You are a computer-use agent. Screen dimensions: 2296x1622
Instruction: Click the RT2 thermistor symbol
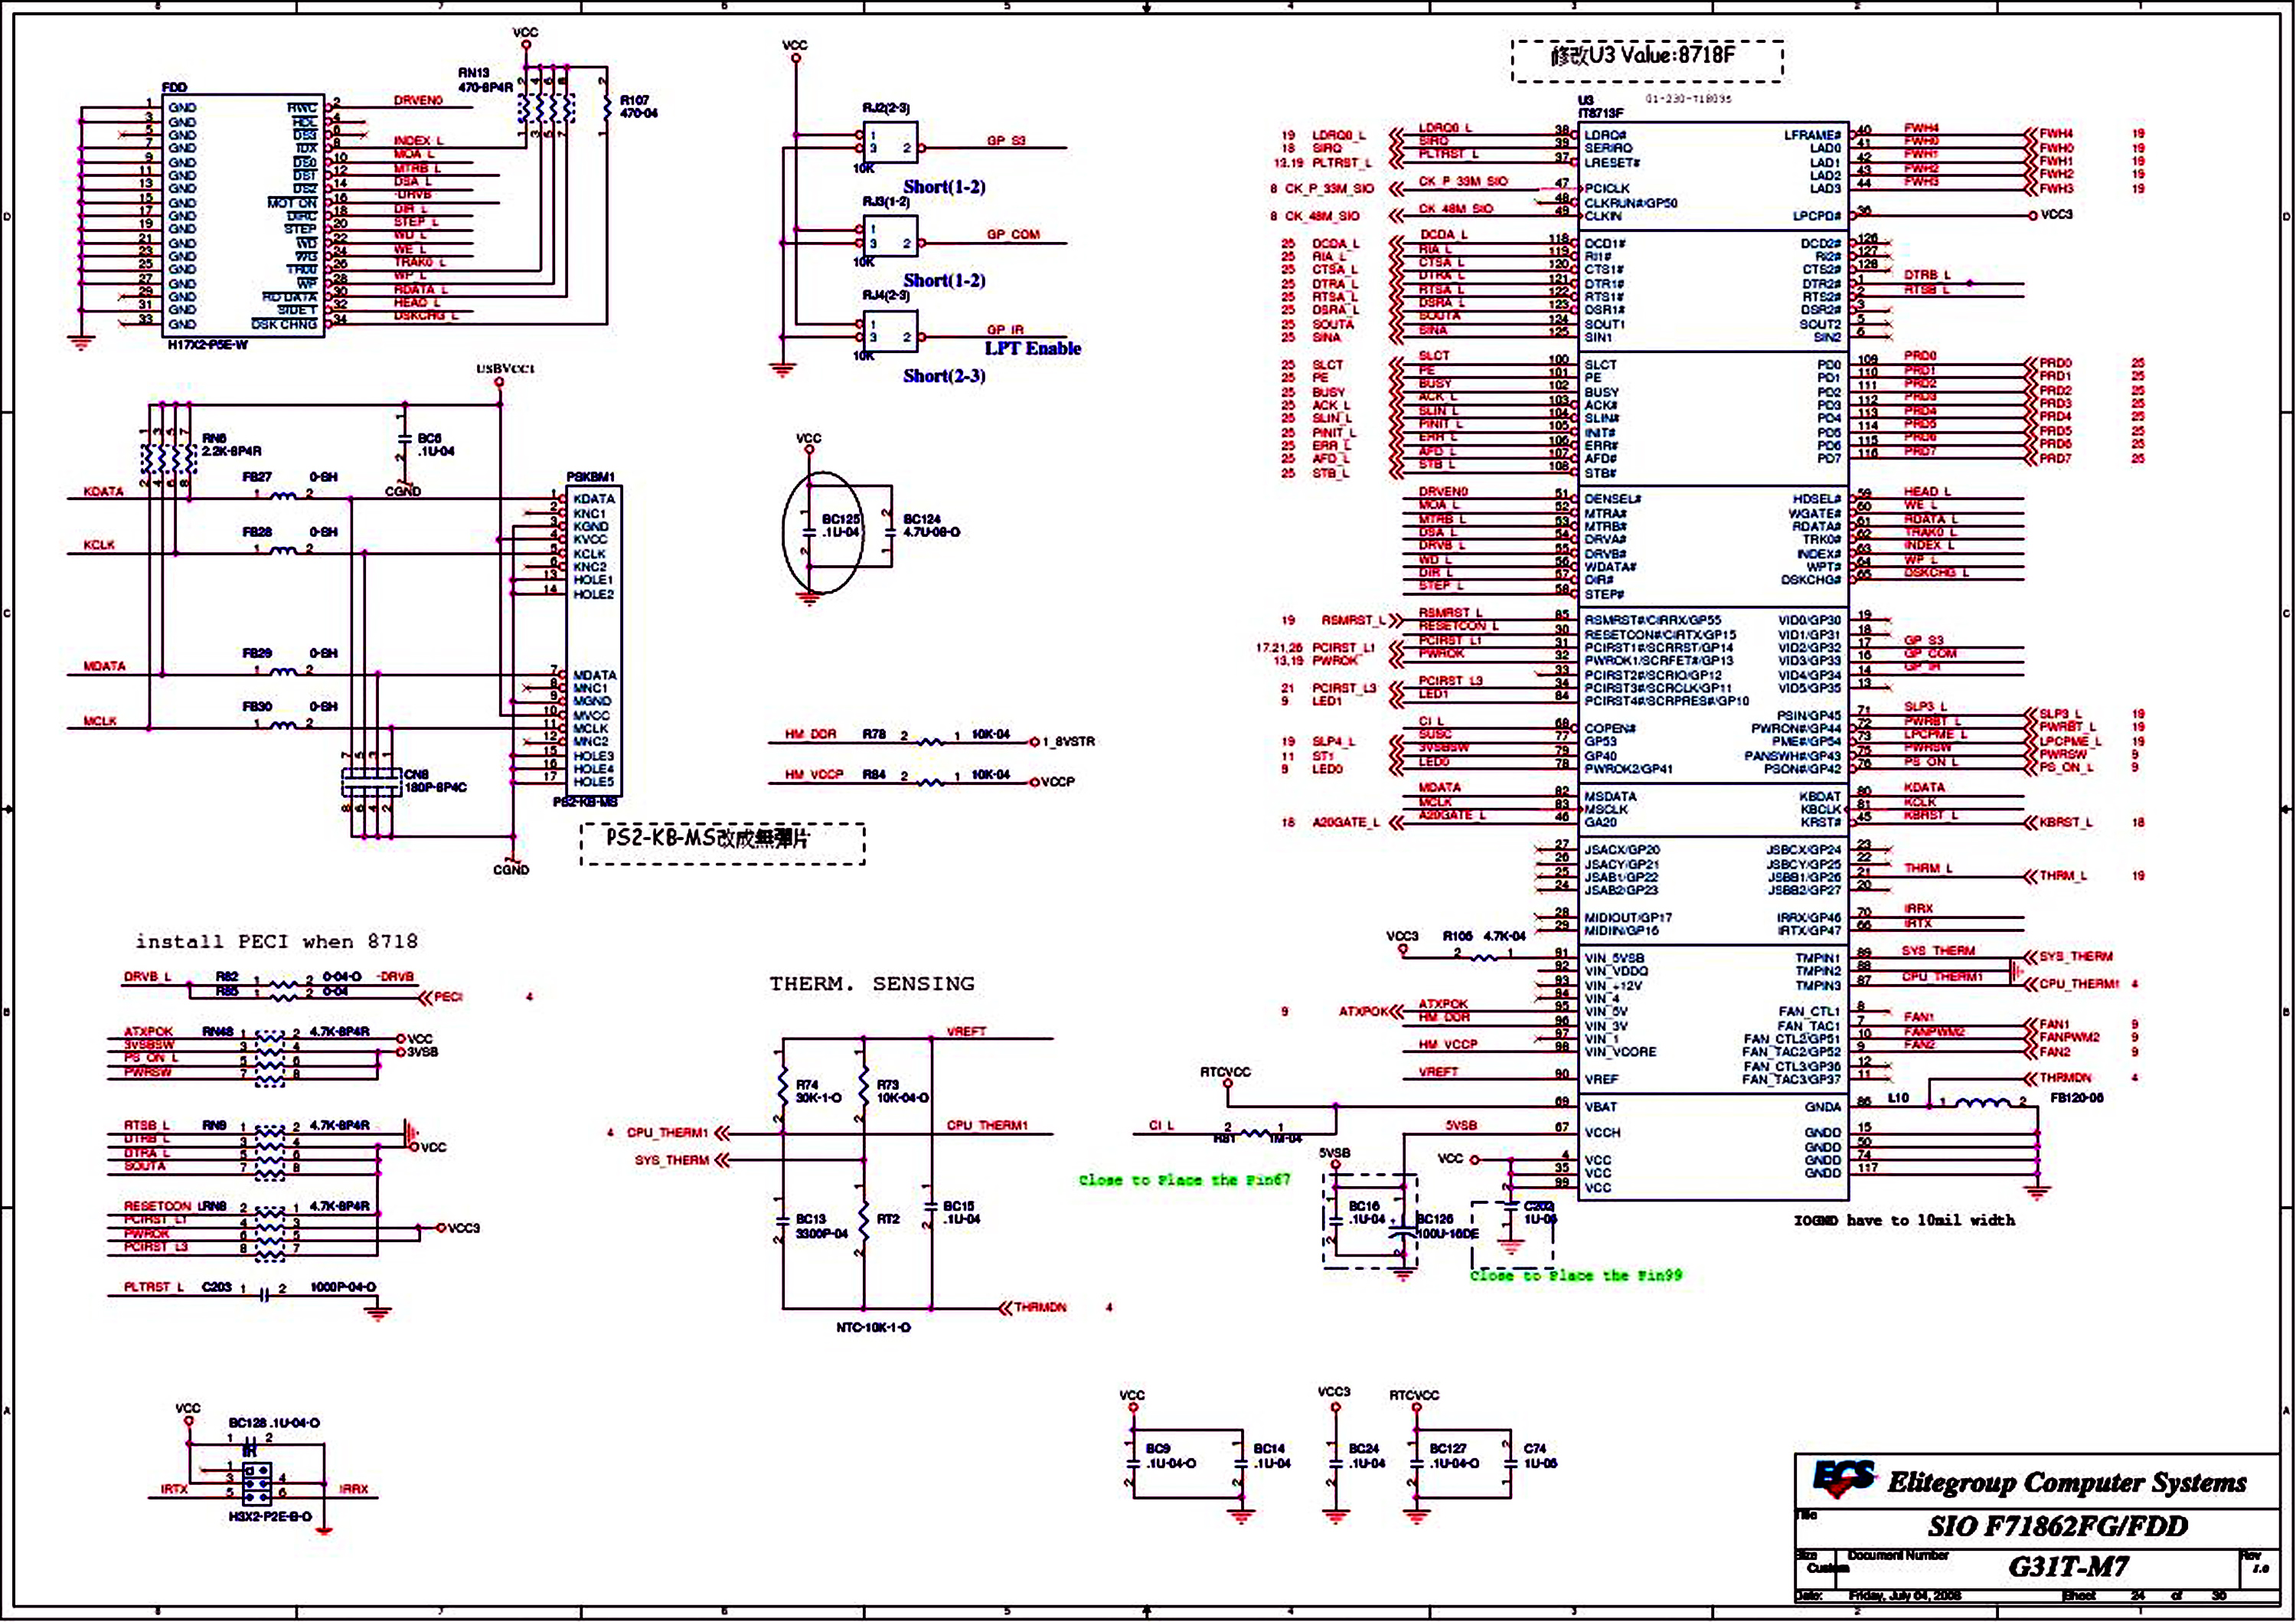click(x=864, y=1219)
